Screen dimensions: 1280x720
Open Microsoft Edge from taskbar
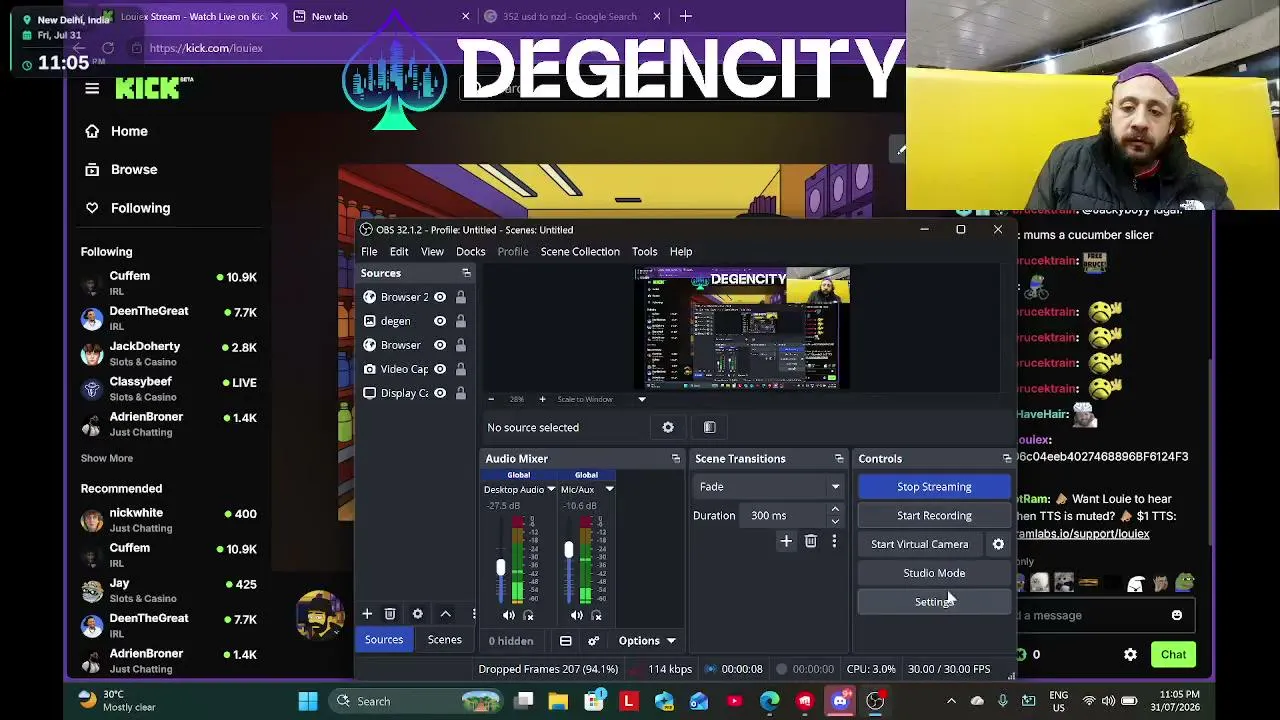click(769, 701)
